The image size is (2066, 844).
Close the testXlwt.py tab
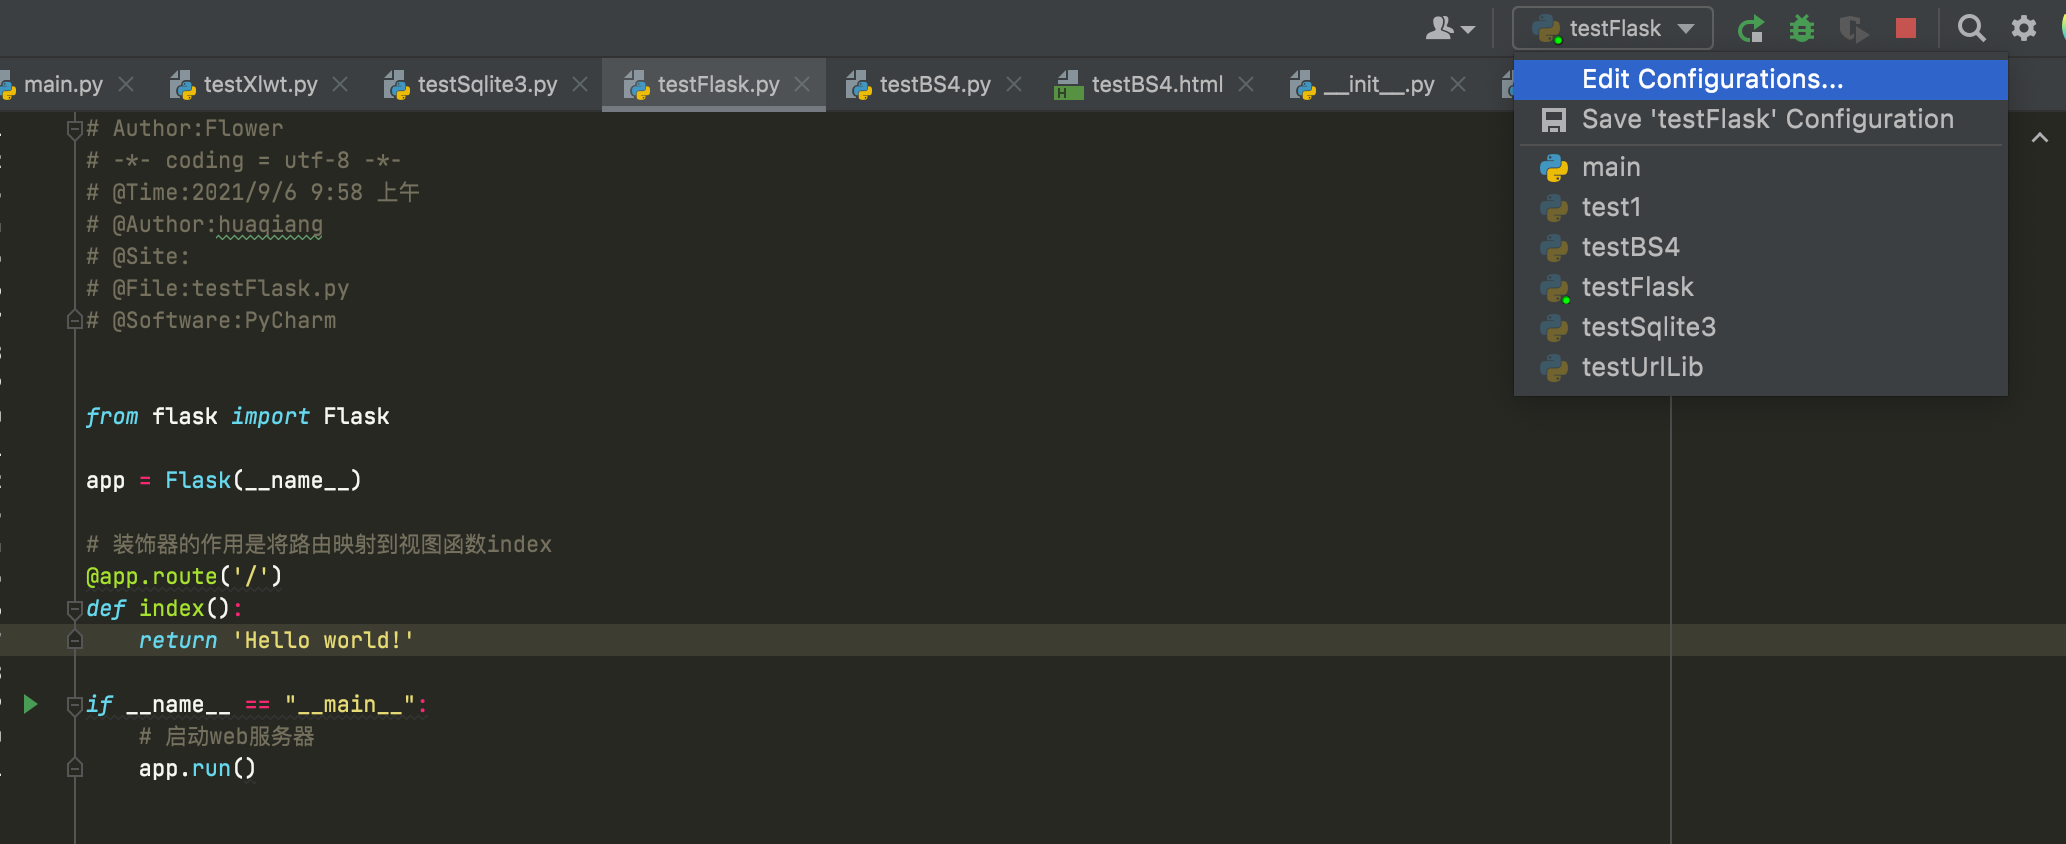[340, 85]
